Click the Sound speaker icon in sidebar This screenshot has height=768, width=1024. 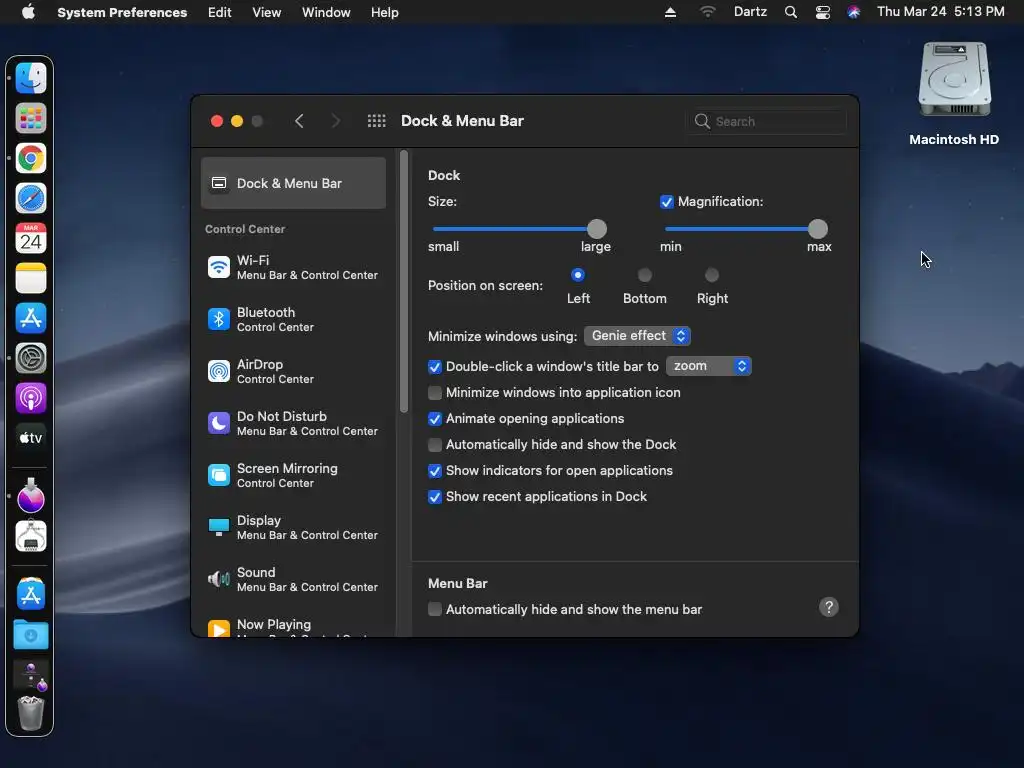(219, 579)
